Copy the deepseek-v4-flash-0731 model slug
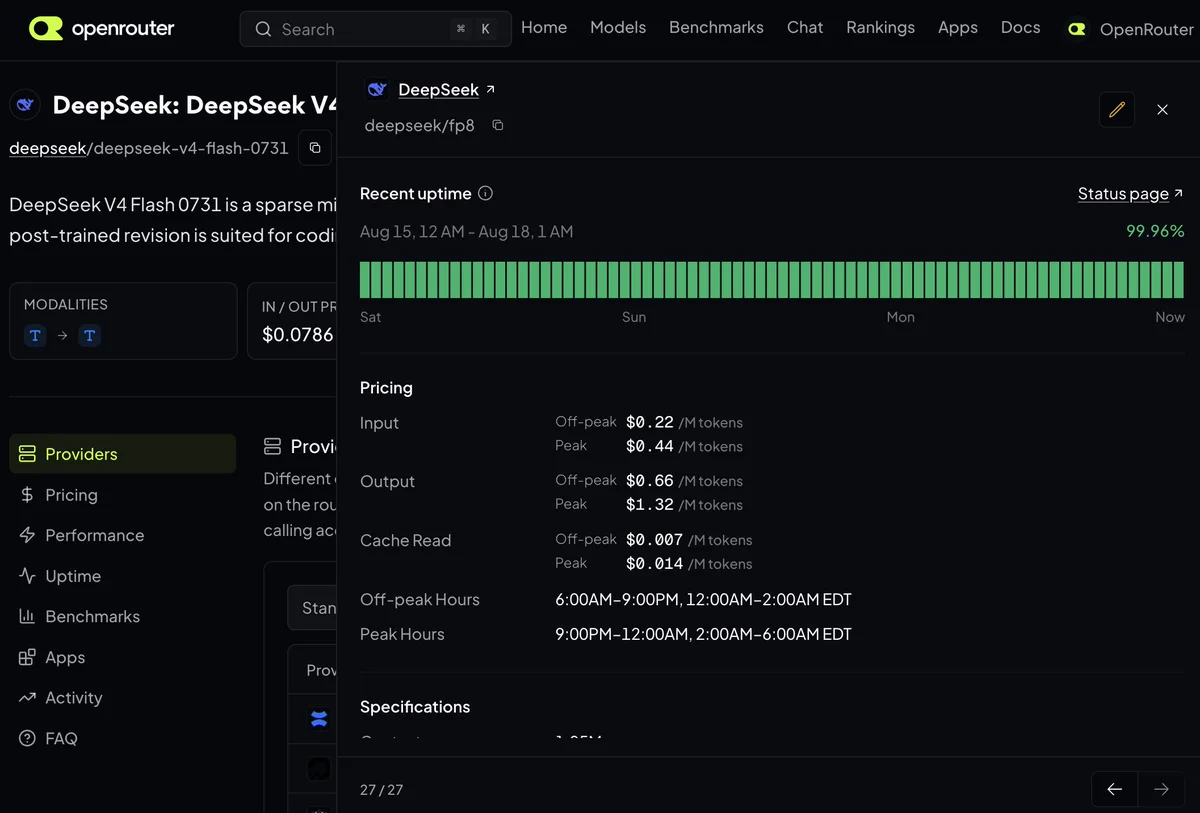This screenshot has width=1200, height=813. click(x=315, y=148)
